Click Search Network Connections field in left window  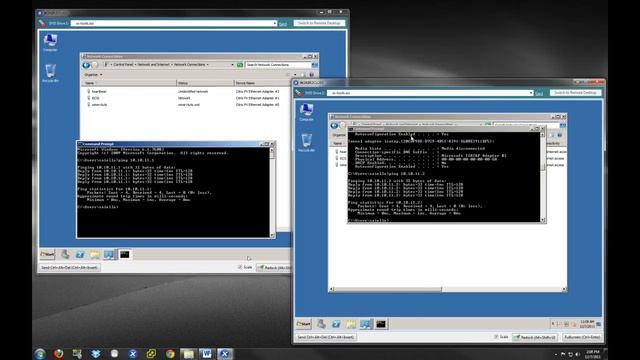click(278, 65)
